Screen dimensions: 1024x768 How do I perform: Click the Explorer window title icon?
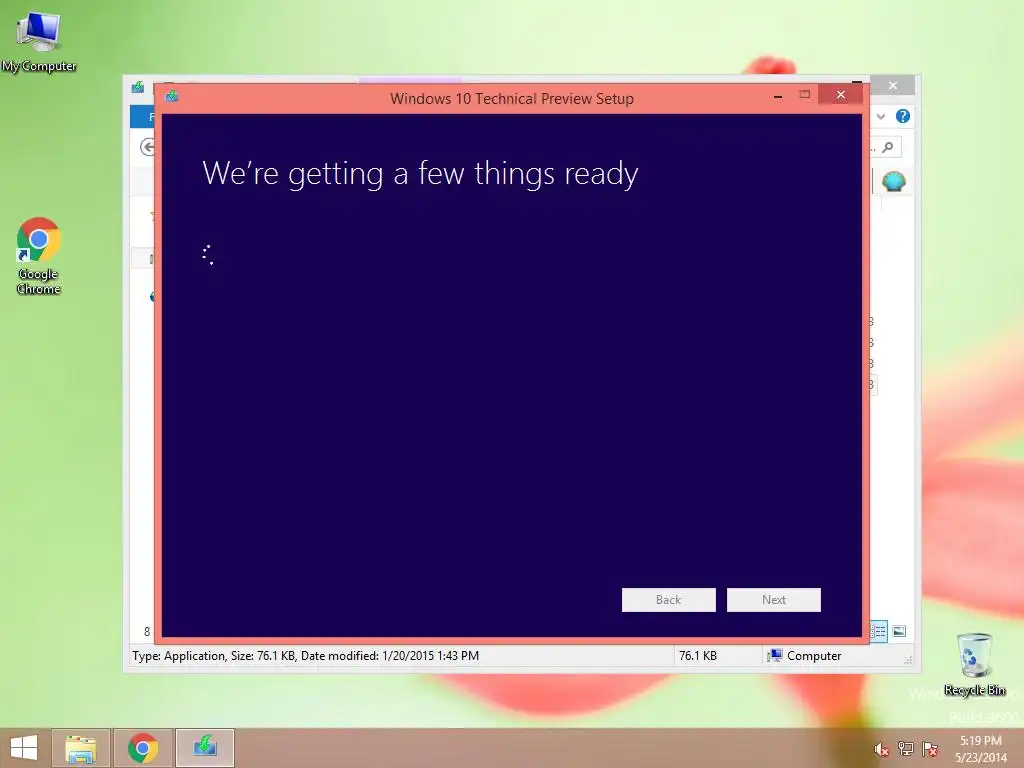[x=138, y=87]
